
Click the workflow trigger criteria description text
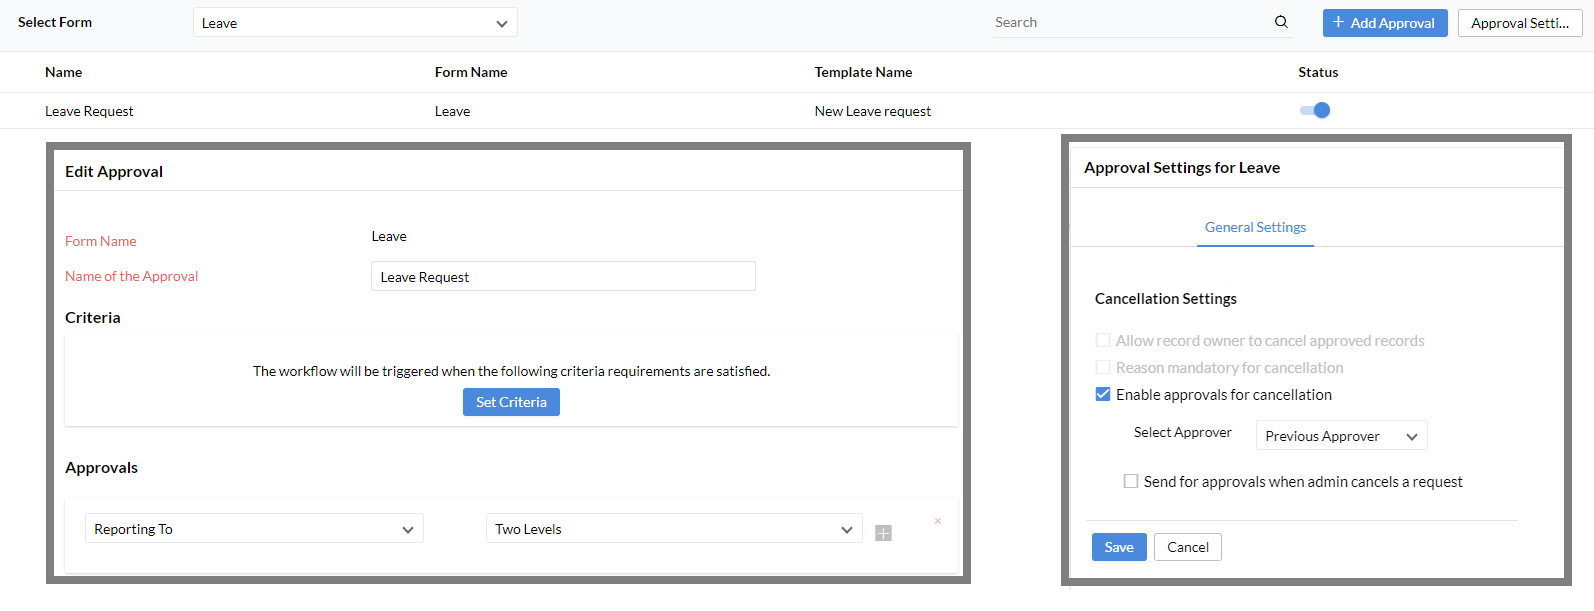click(x=511, y=371)
